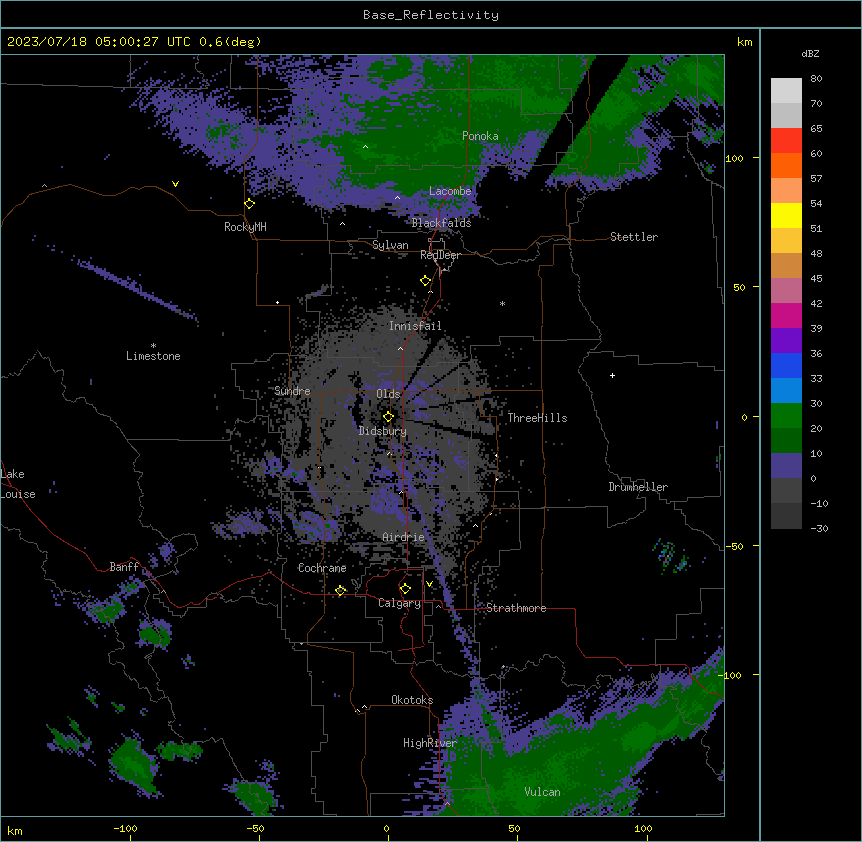Click the Drumheller town label
This screenshot has width=862, height=842.
638,487
